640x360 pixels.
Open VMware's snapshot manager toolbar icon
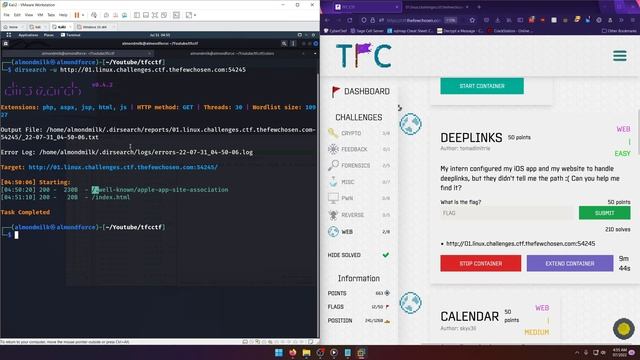click(124, 15)
